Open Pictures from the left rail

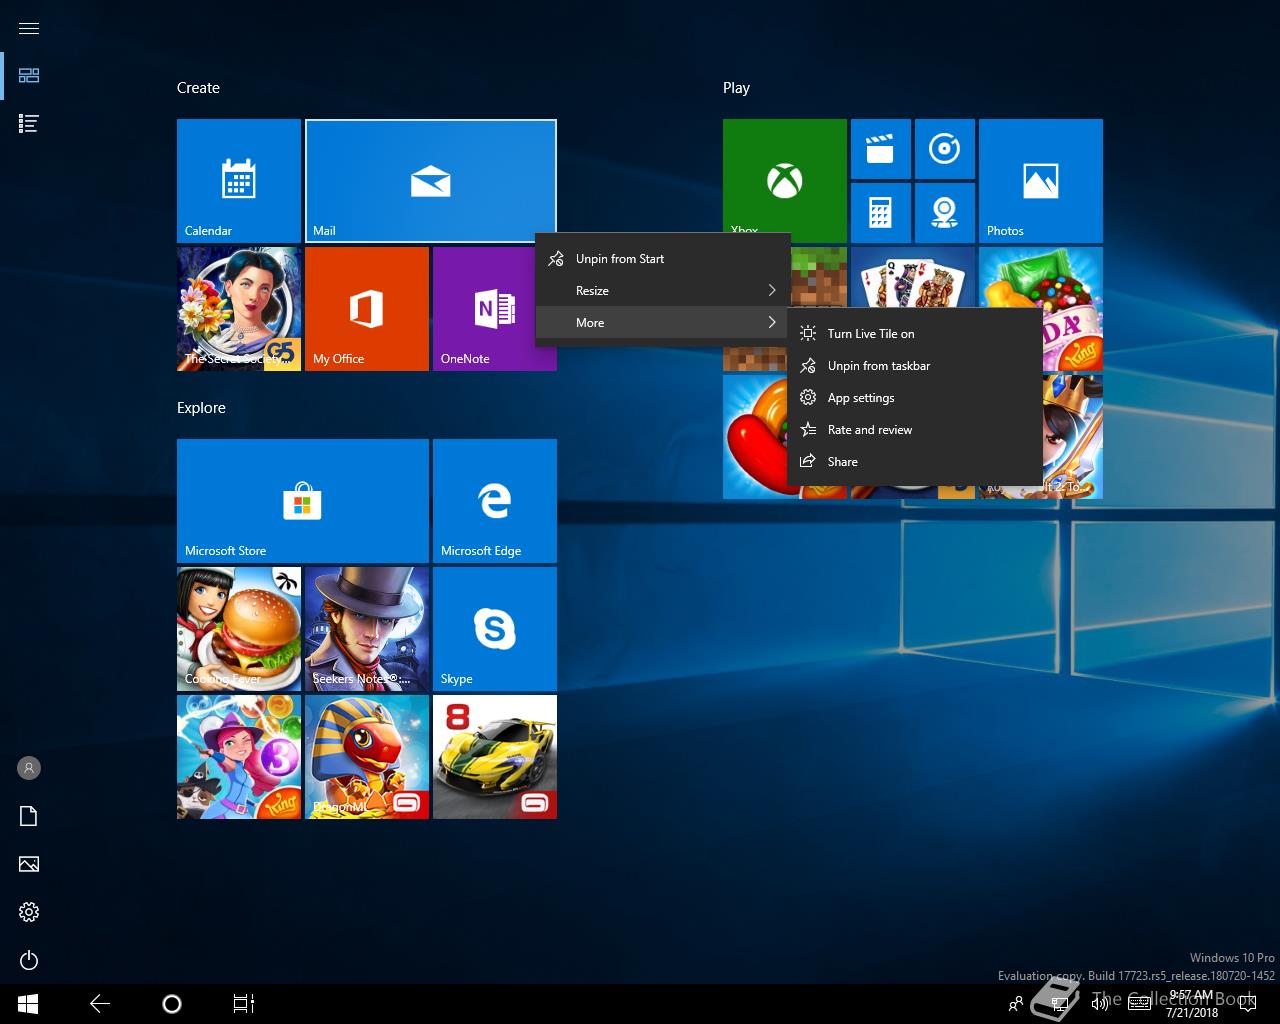click(29, 864)
